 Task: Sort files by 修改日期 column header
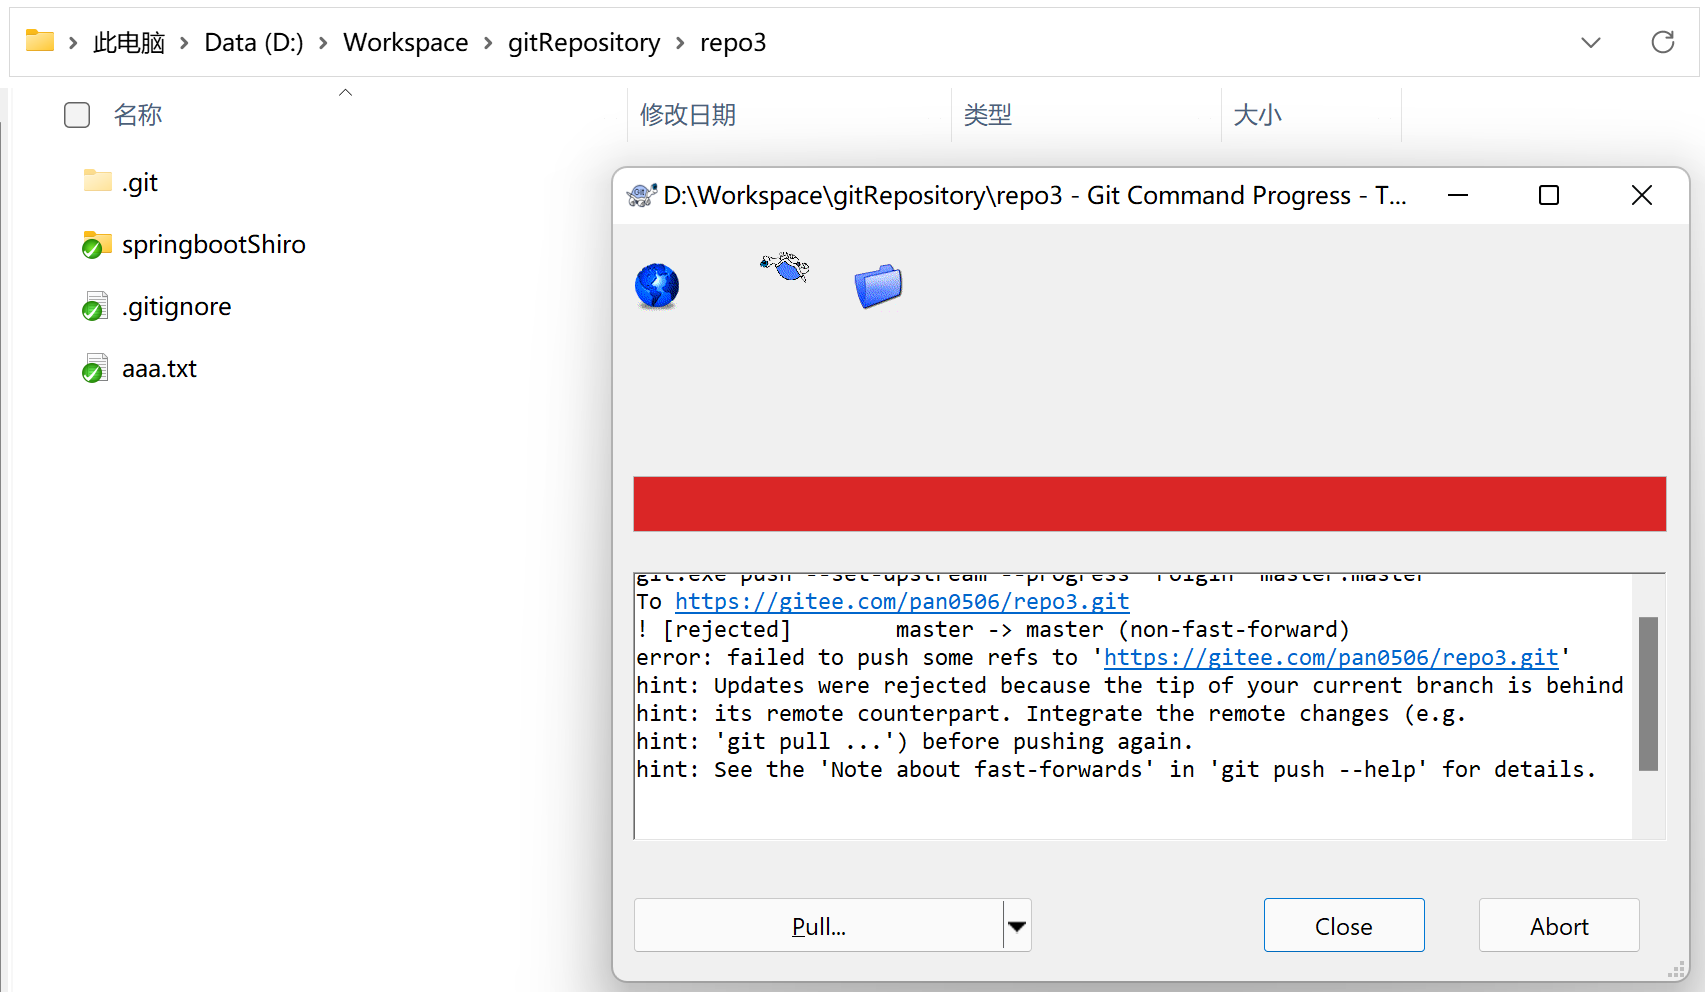[688, 115]
